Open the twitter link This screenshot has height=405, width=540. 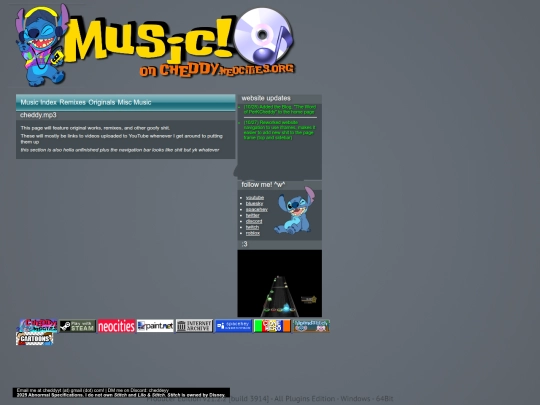[252, 215]
